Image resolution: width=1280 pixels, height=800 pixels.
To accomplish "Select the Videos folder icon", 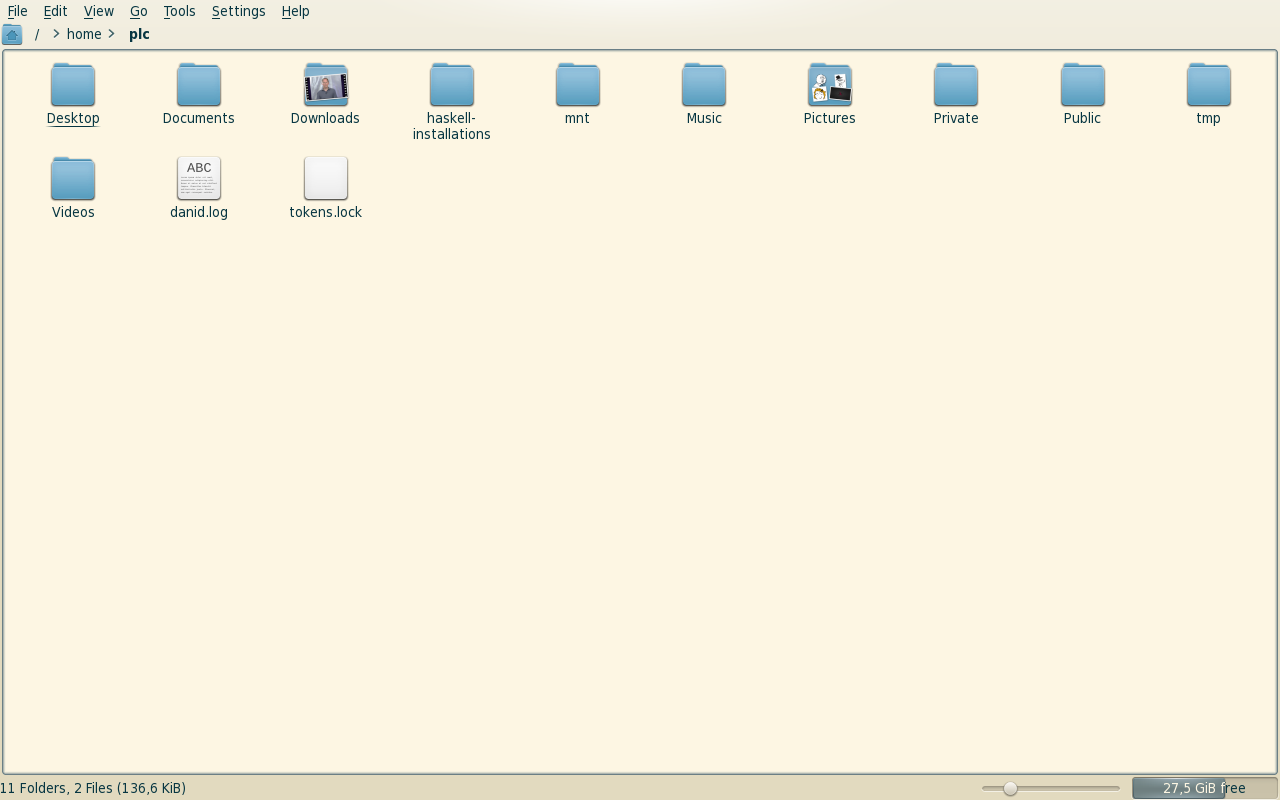I will coord(73,179).
